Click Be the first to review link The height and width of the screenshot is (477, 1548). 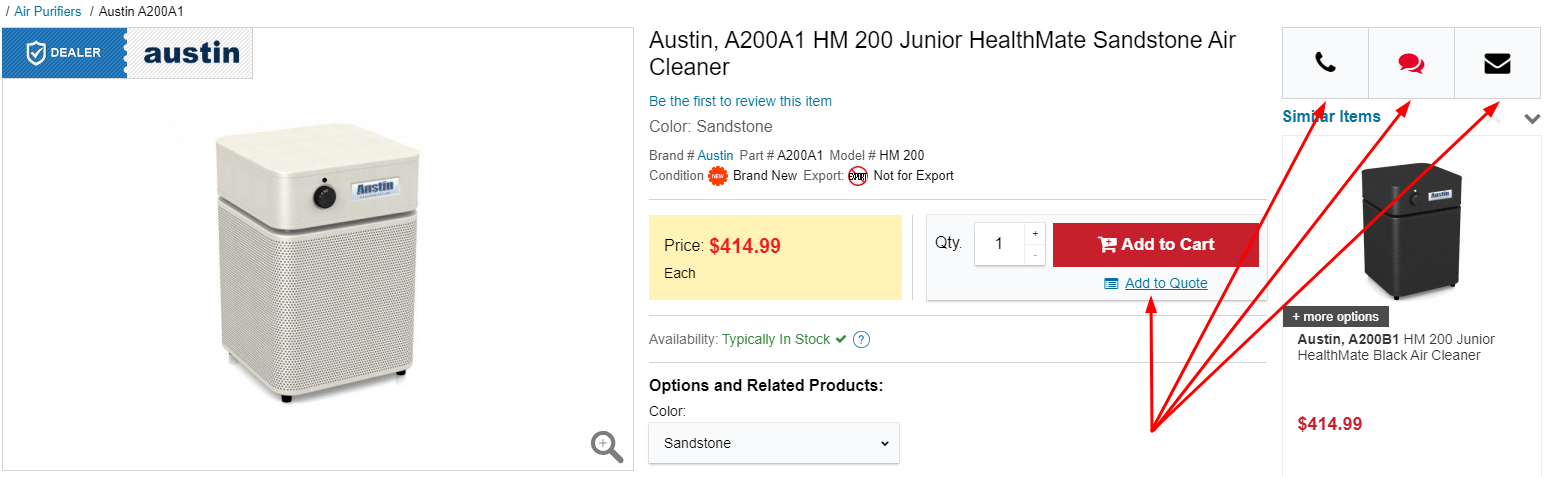click(740, 101)
